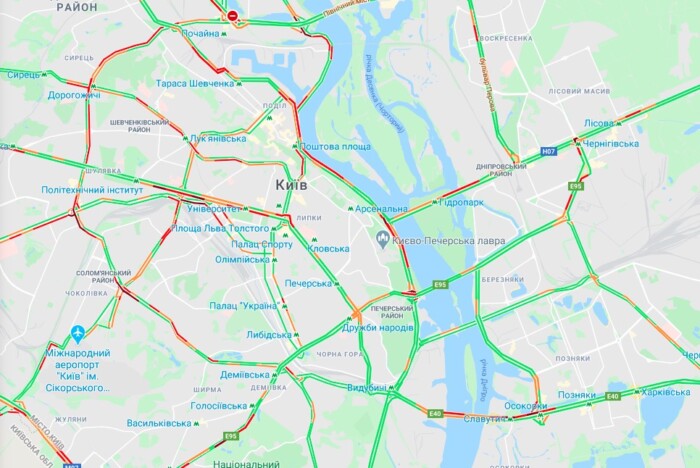Select the Kyiv airport plane icon
Viewport: 700px width, 468px height.
coord(78,334)
